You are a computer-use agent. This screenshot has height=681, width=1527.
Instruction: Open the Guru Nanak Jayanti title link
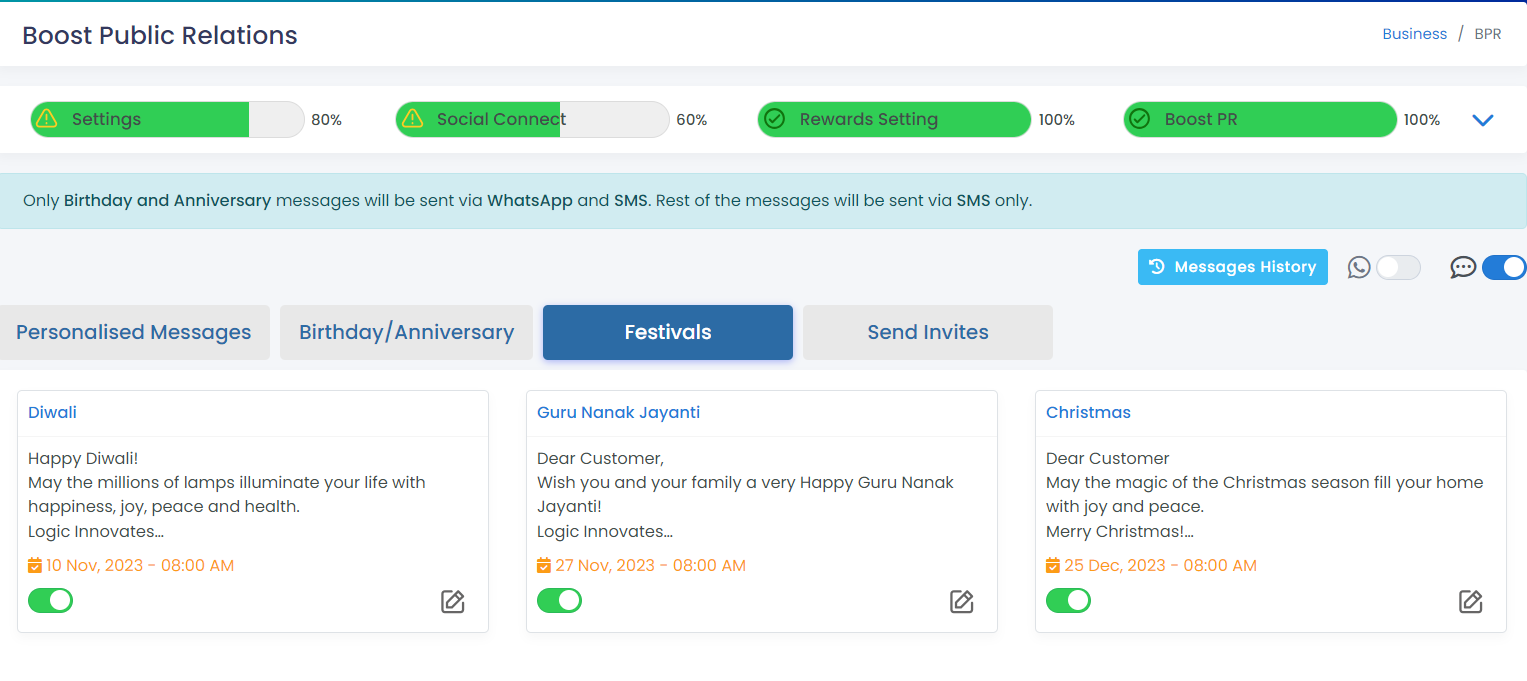pos(618,412)
